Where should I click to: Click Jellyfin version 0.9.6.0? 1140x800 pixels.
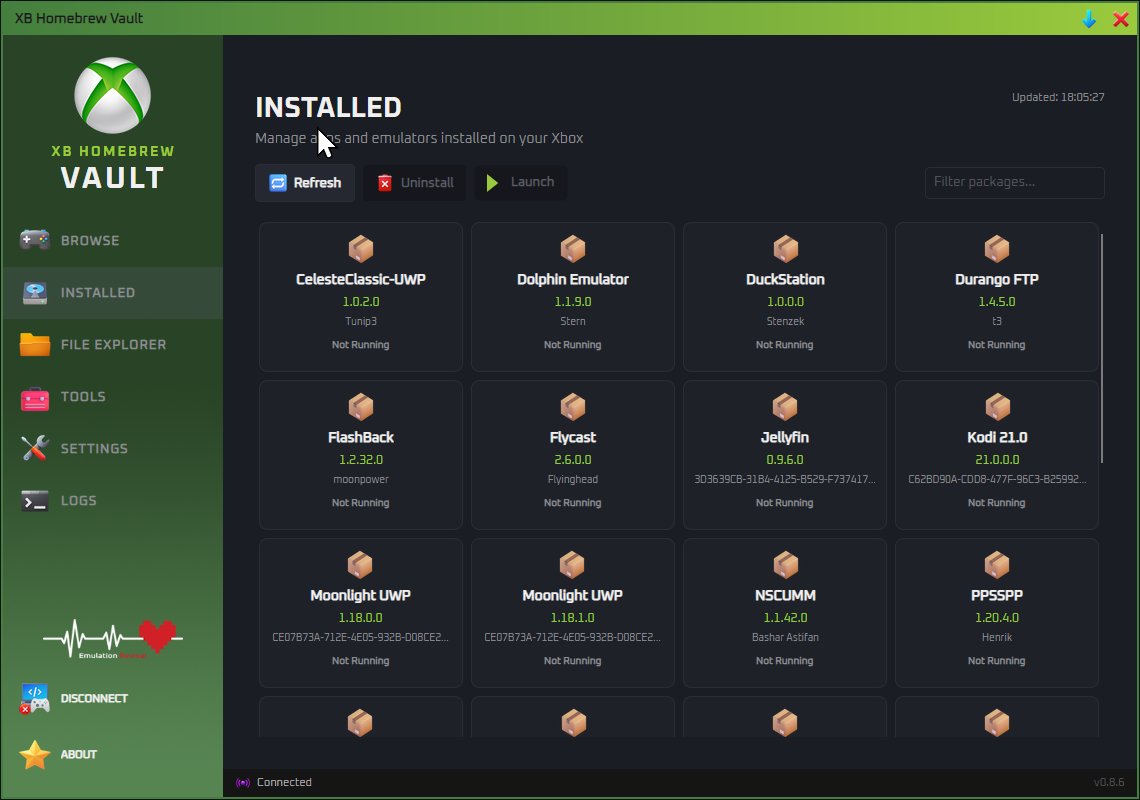point(785,460)
